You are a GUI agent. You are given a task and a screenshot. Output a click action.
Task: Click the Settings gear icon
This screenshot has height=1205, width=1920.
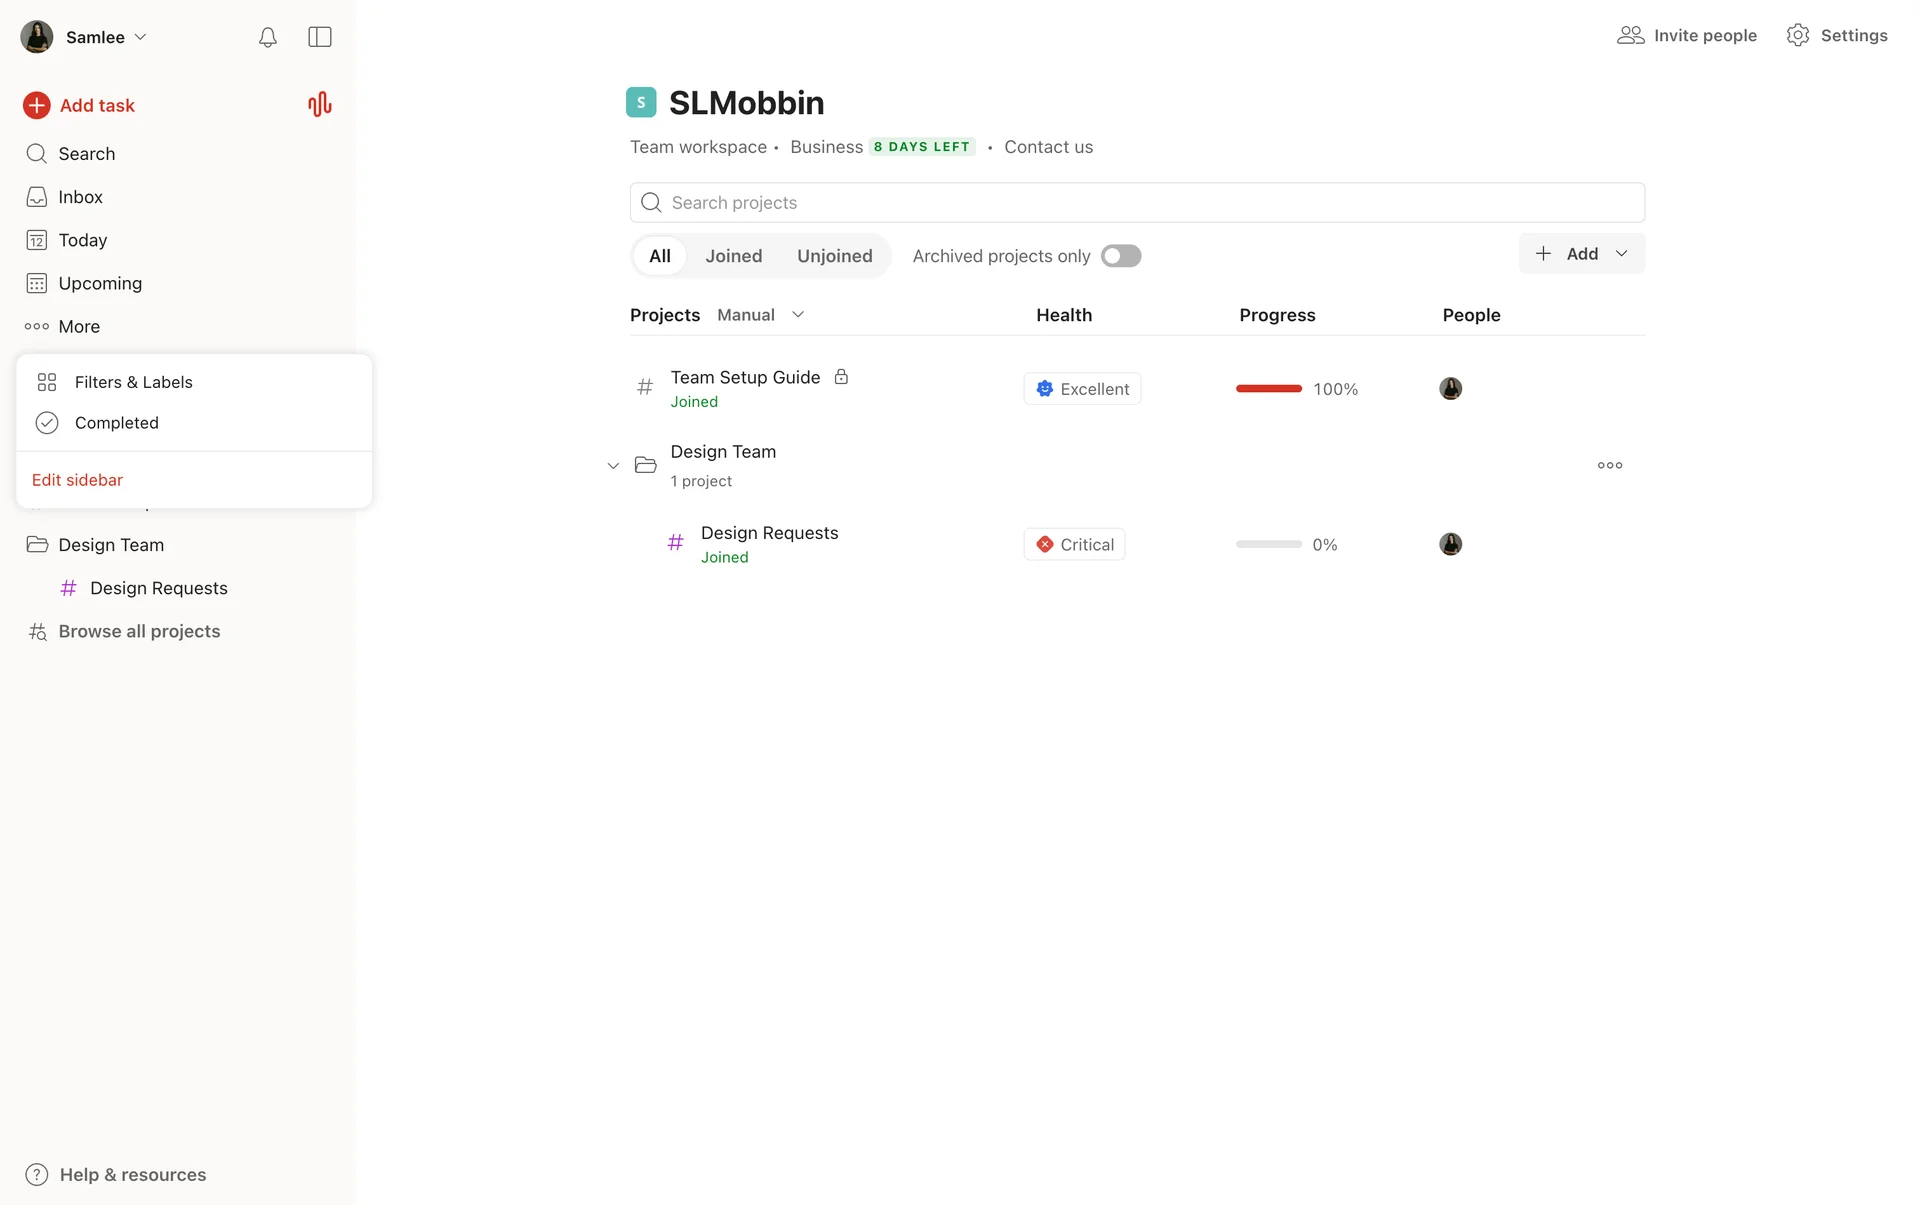[1797, 35]
